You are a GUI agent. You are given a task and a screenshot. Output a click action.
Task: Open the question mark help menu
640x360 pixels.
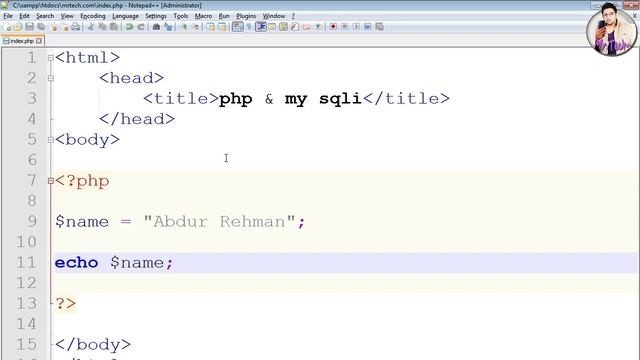pos(293,16)
